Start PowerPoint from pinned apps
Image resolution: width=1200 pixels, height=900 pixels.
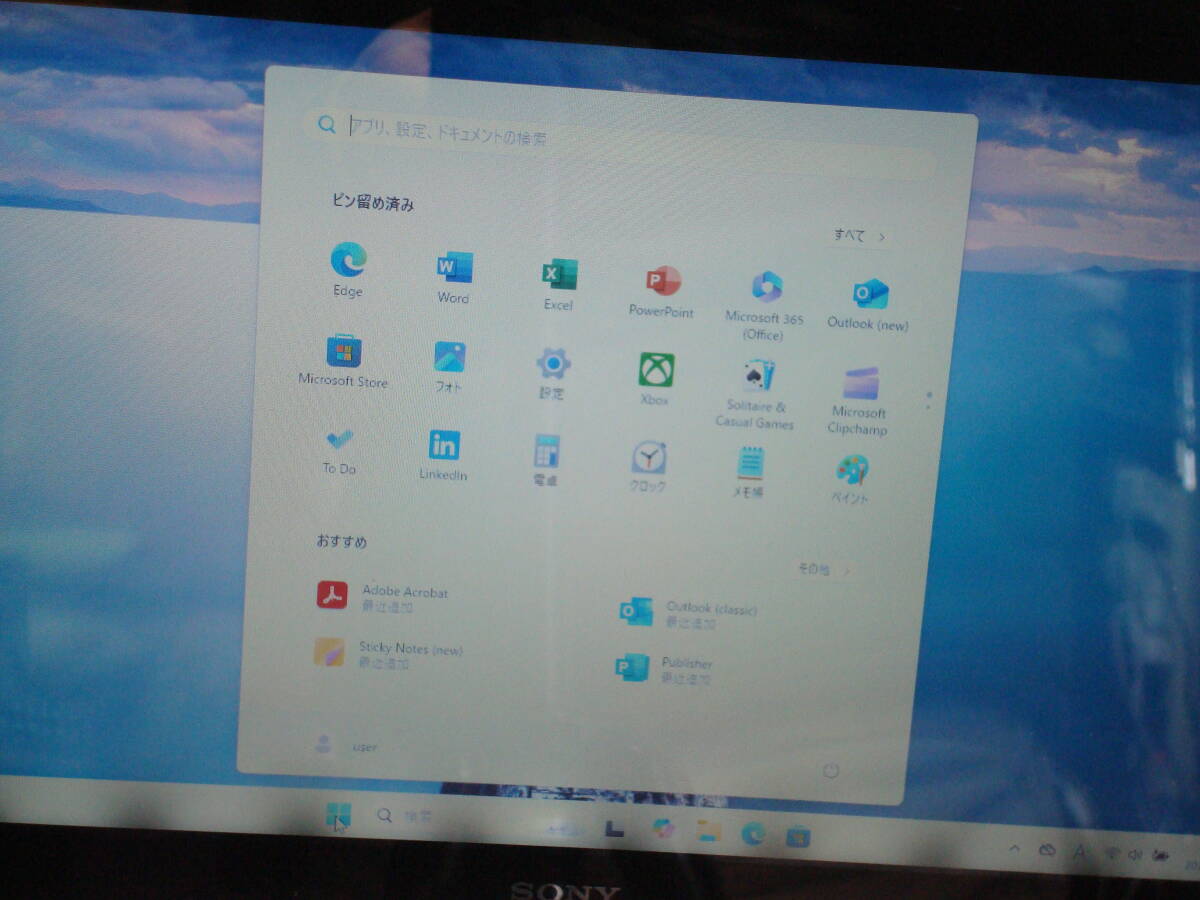click(661, 292)
